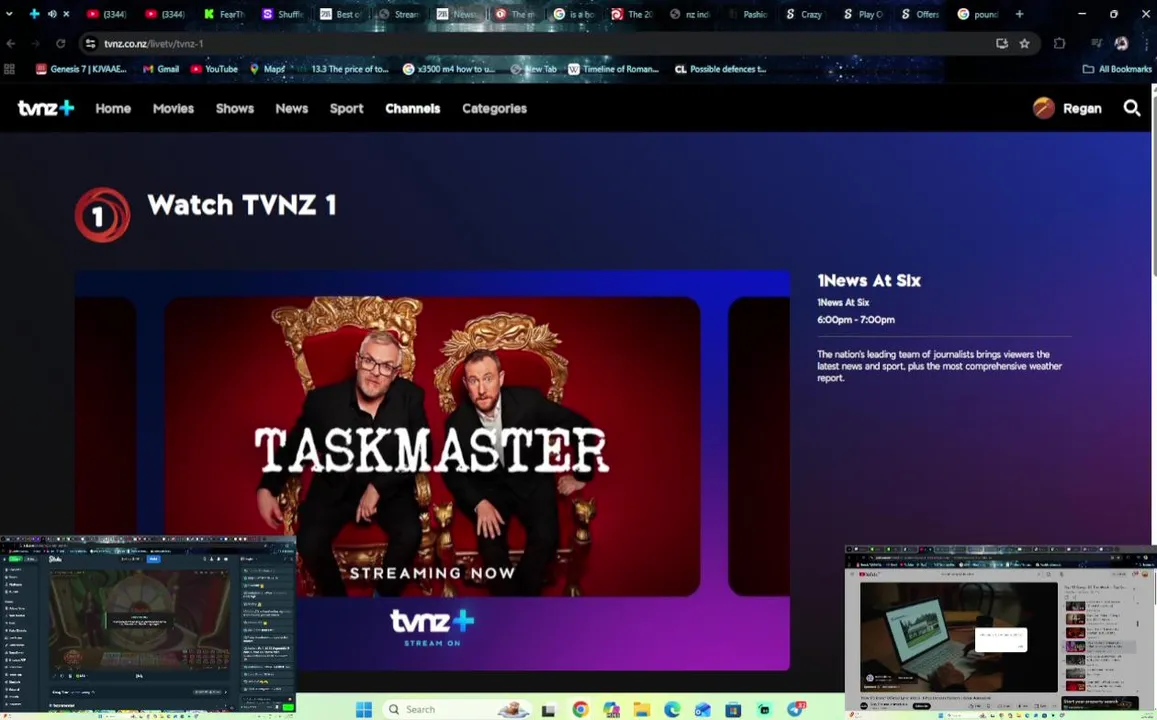
Task: Expand the tab search dropdown arrow
Action: coord(9,14)
